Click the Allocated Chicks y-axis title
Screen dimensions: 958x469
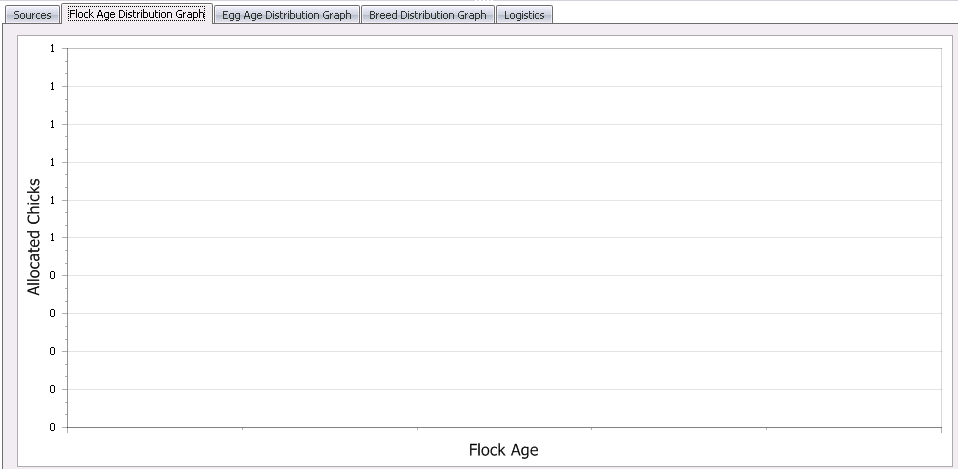(34, 237)
